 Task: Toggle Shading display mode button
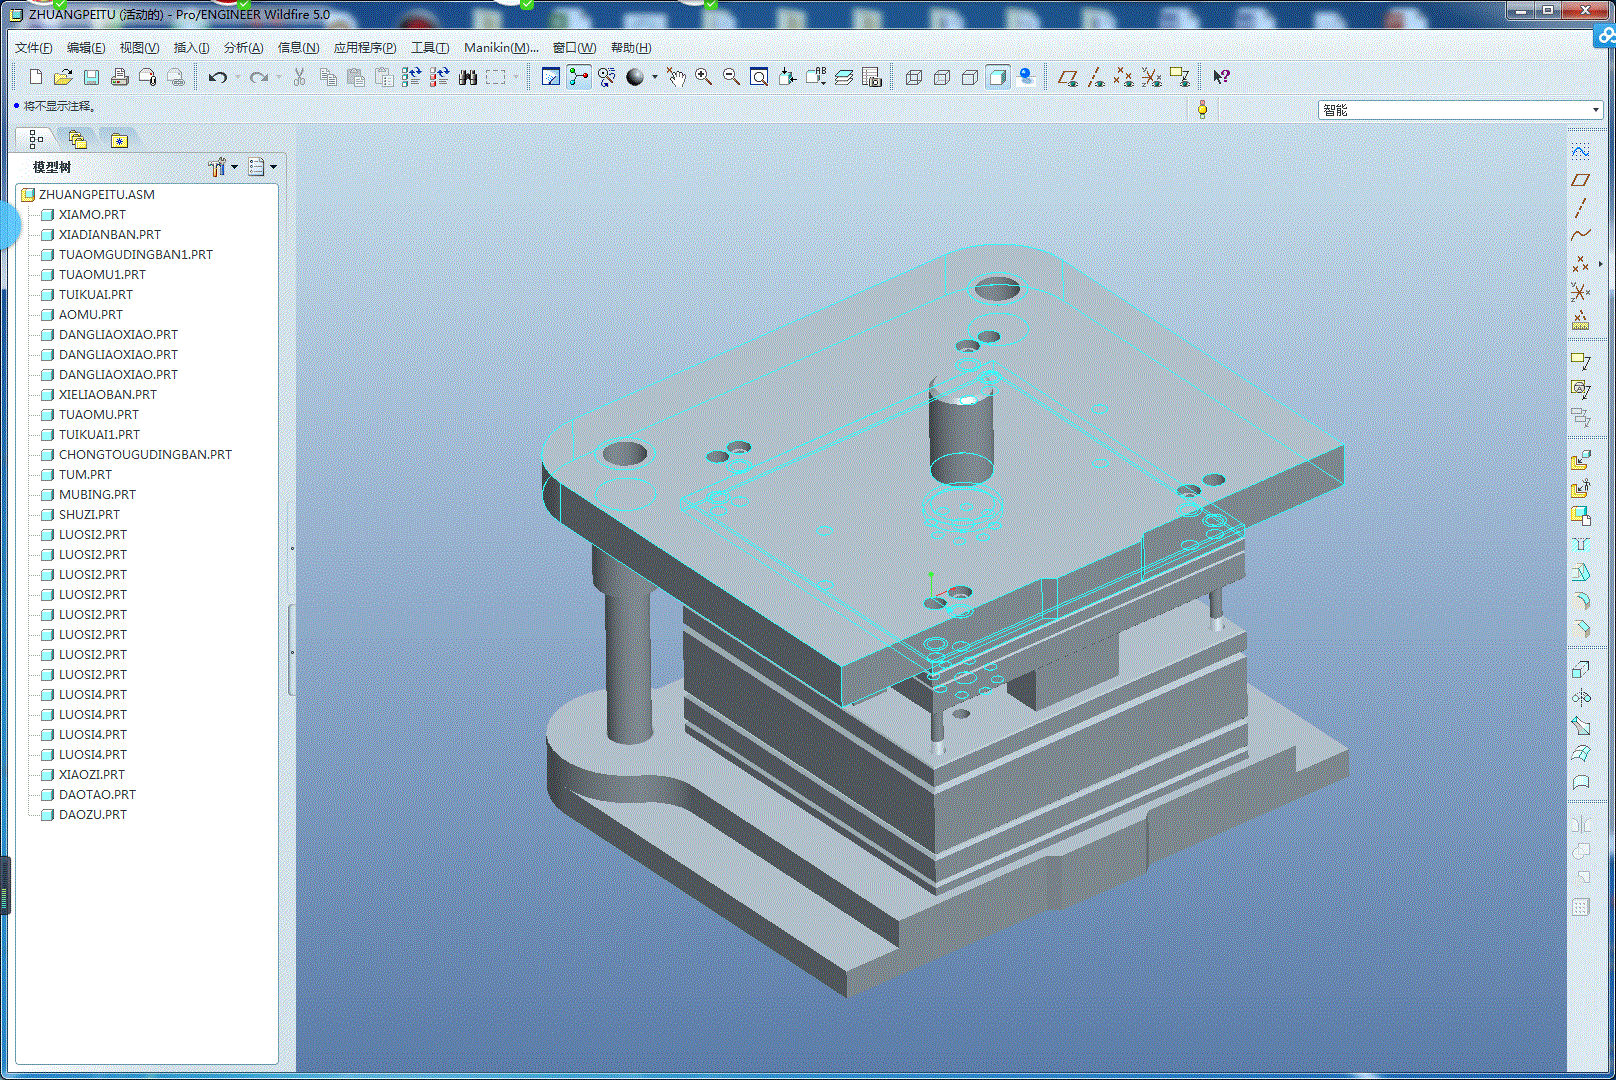[997, 77]
